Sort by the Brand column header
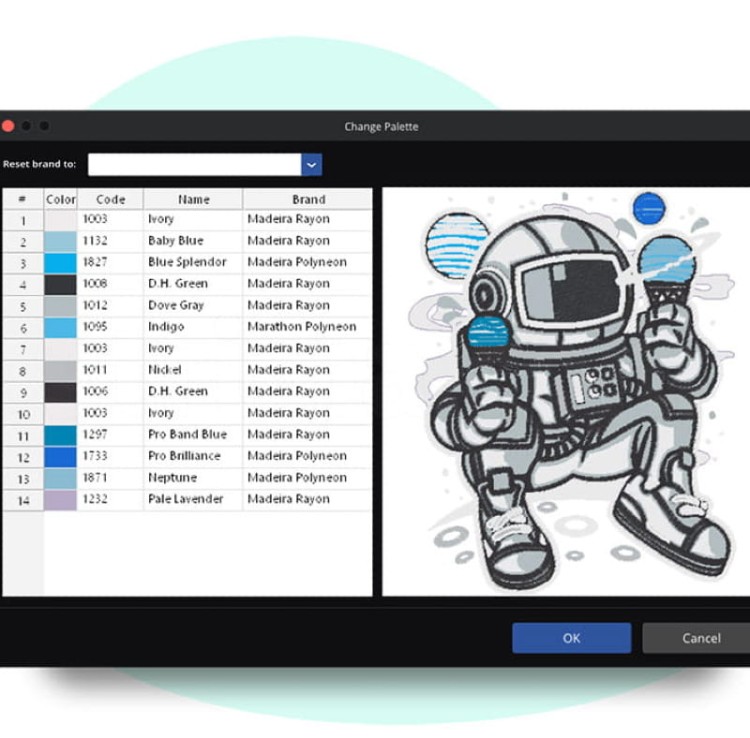Viewport: 750px width, 738px height. coord(308,199)
